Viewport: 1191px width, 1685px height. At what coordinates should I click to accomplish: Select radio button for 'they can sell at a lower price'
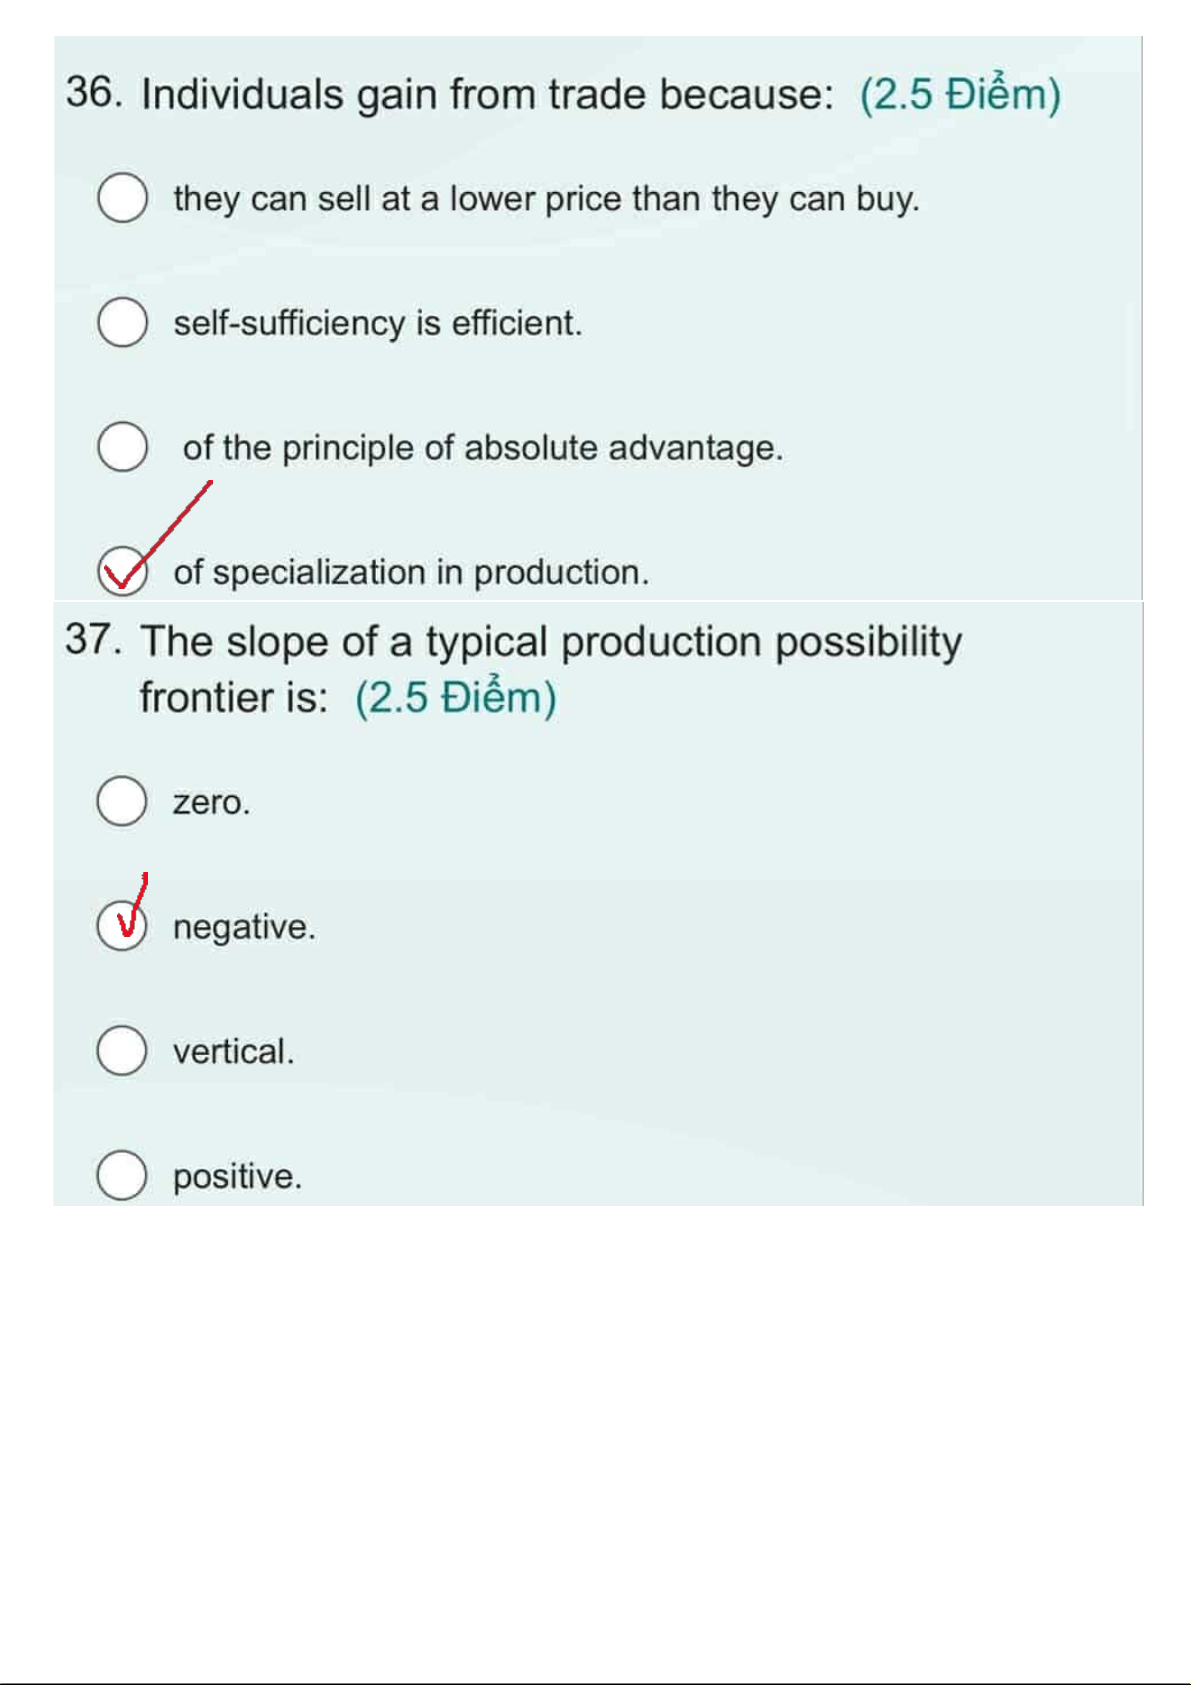coord(123,198)
